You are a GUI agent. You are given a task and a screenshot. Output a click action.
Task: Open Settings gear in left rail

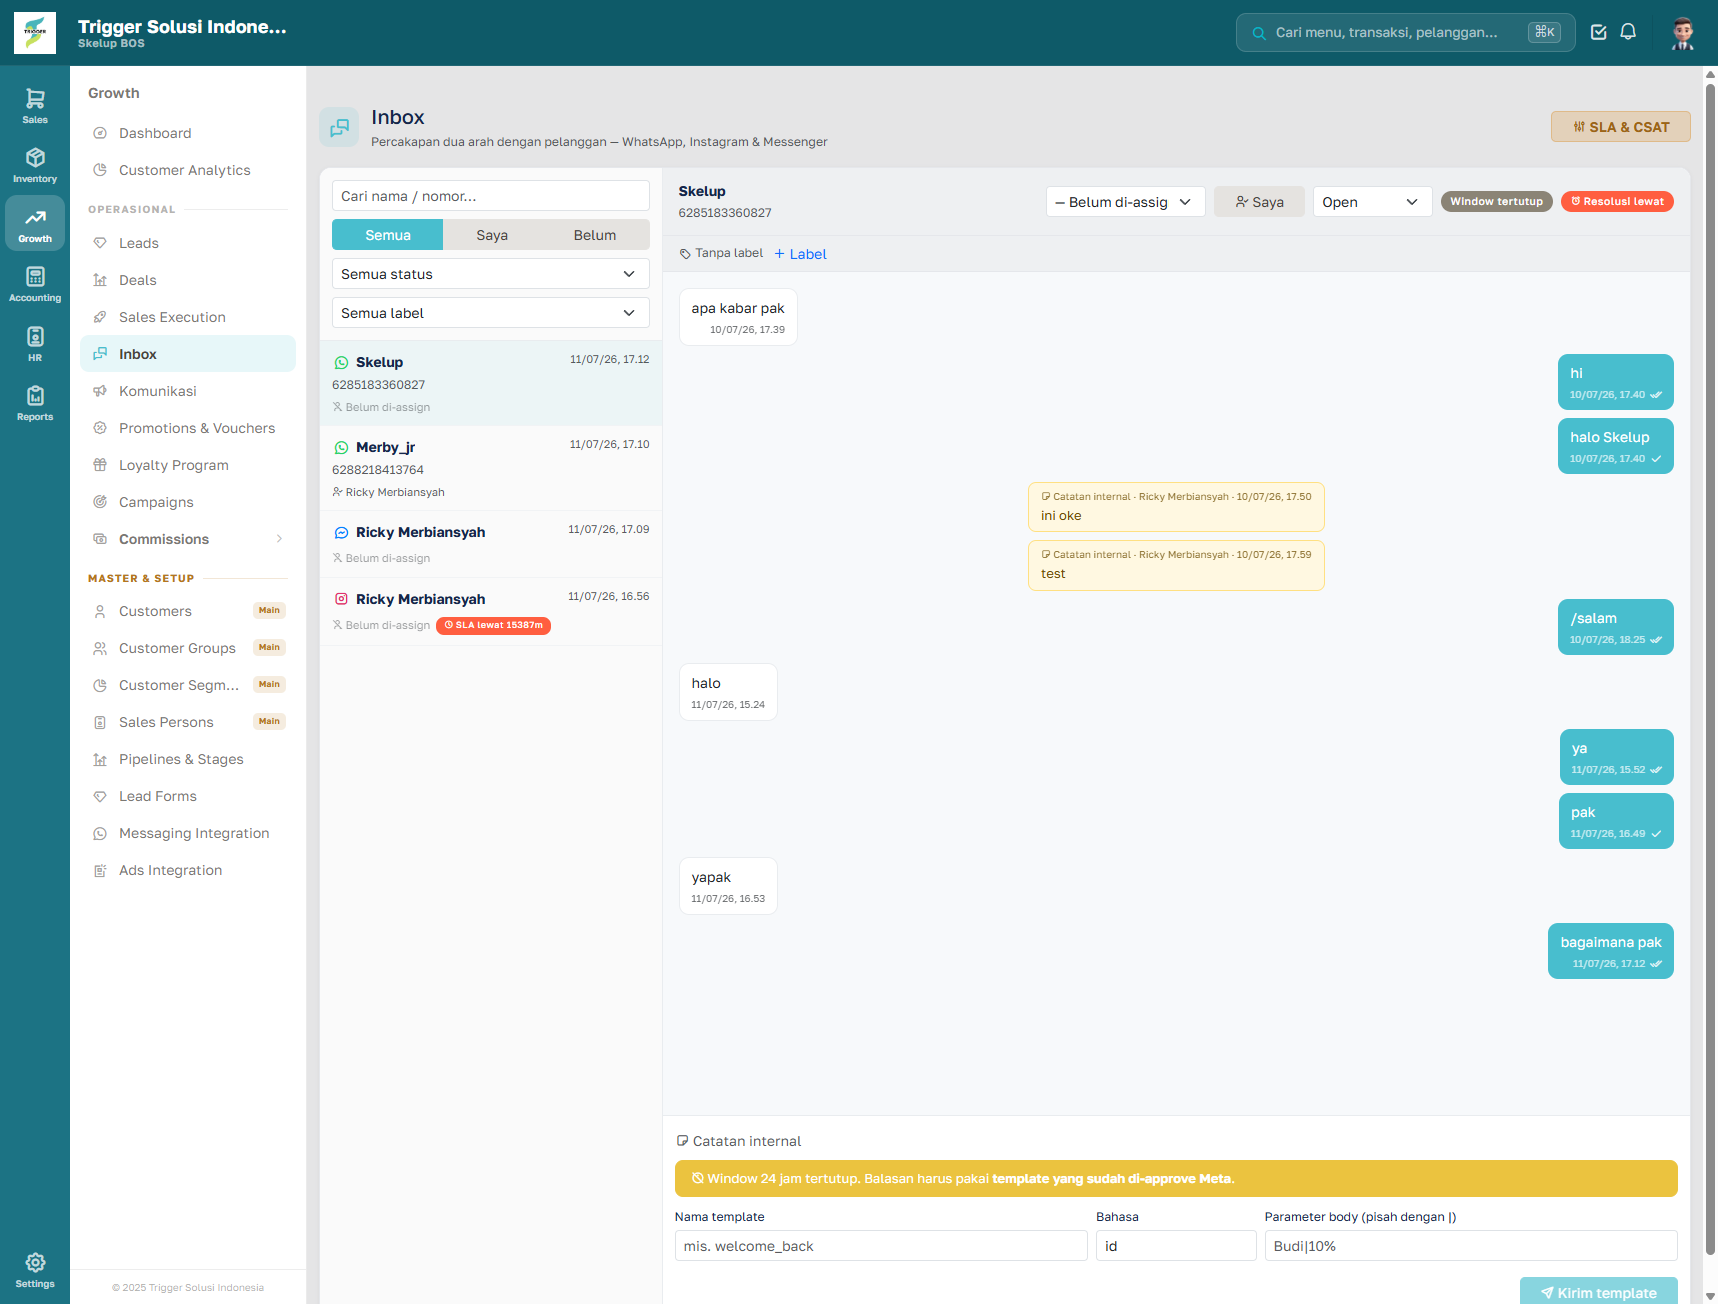[x=35, y=1269]
